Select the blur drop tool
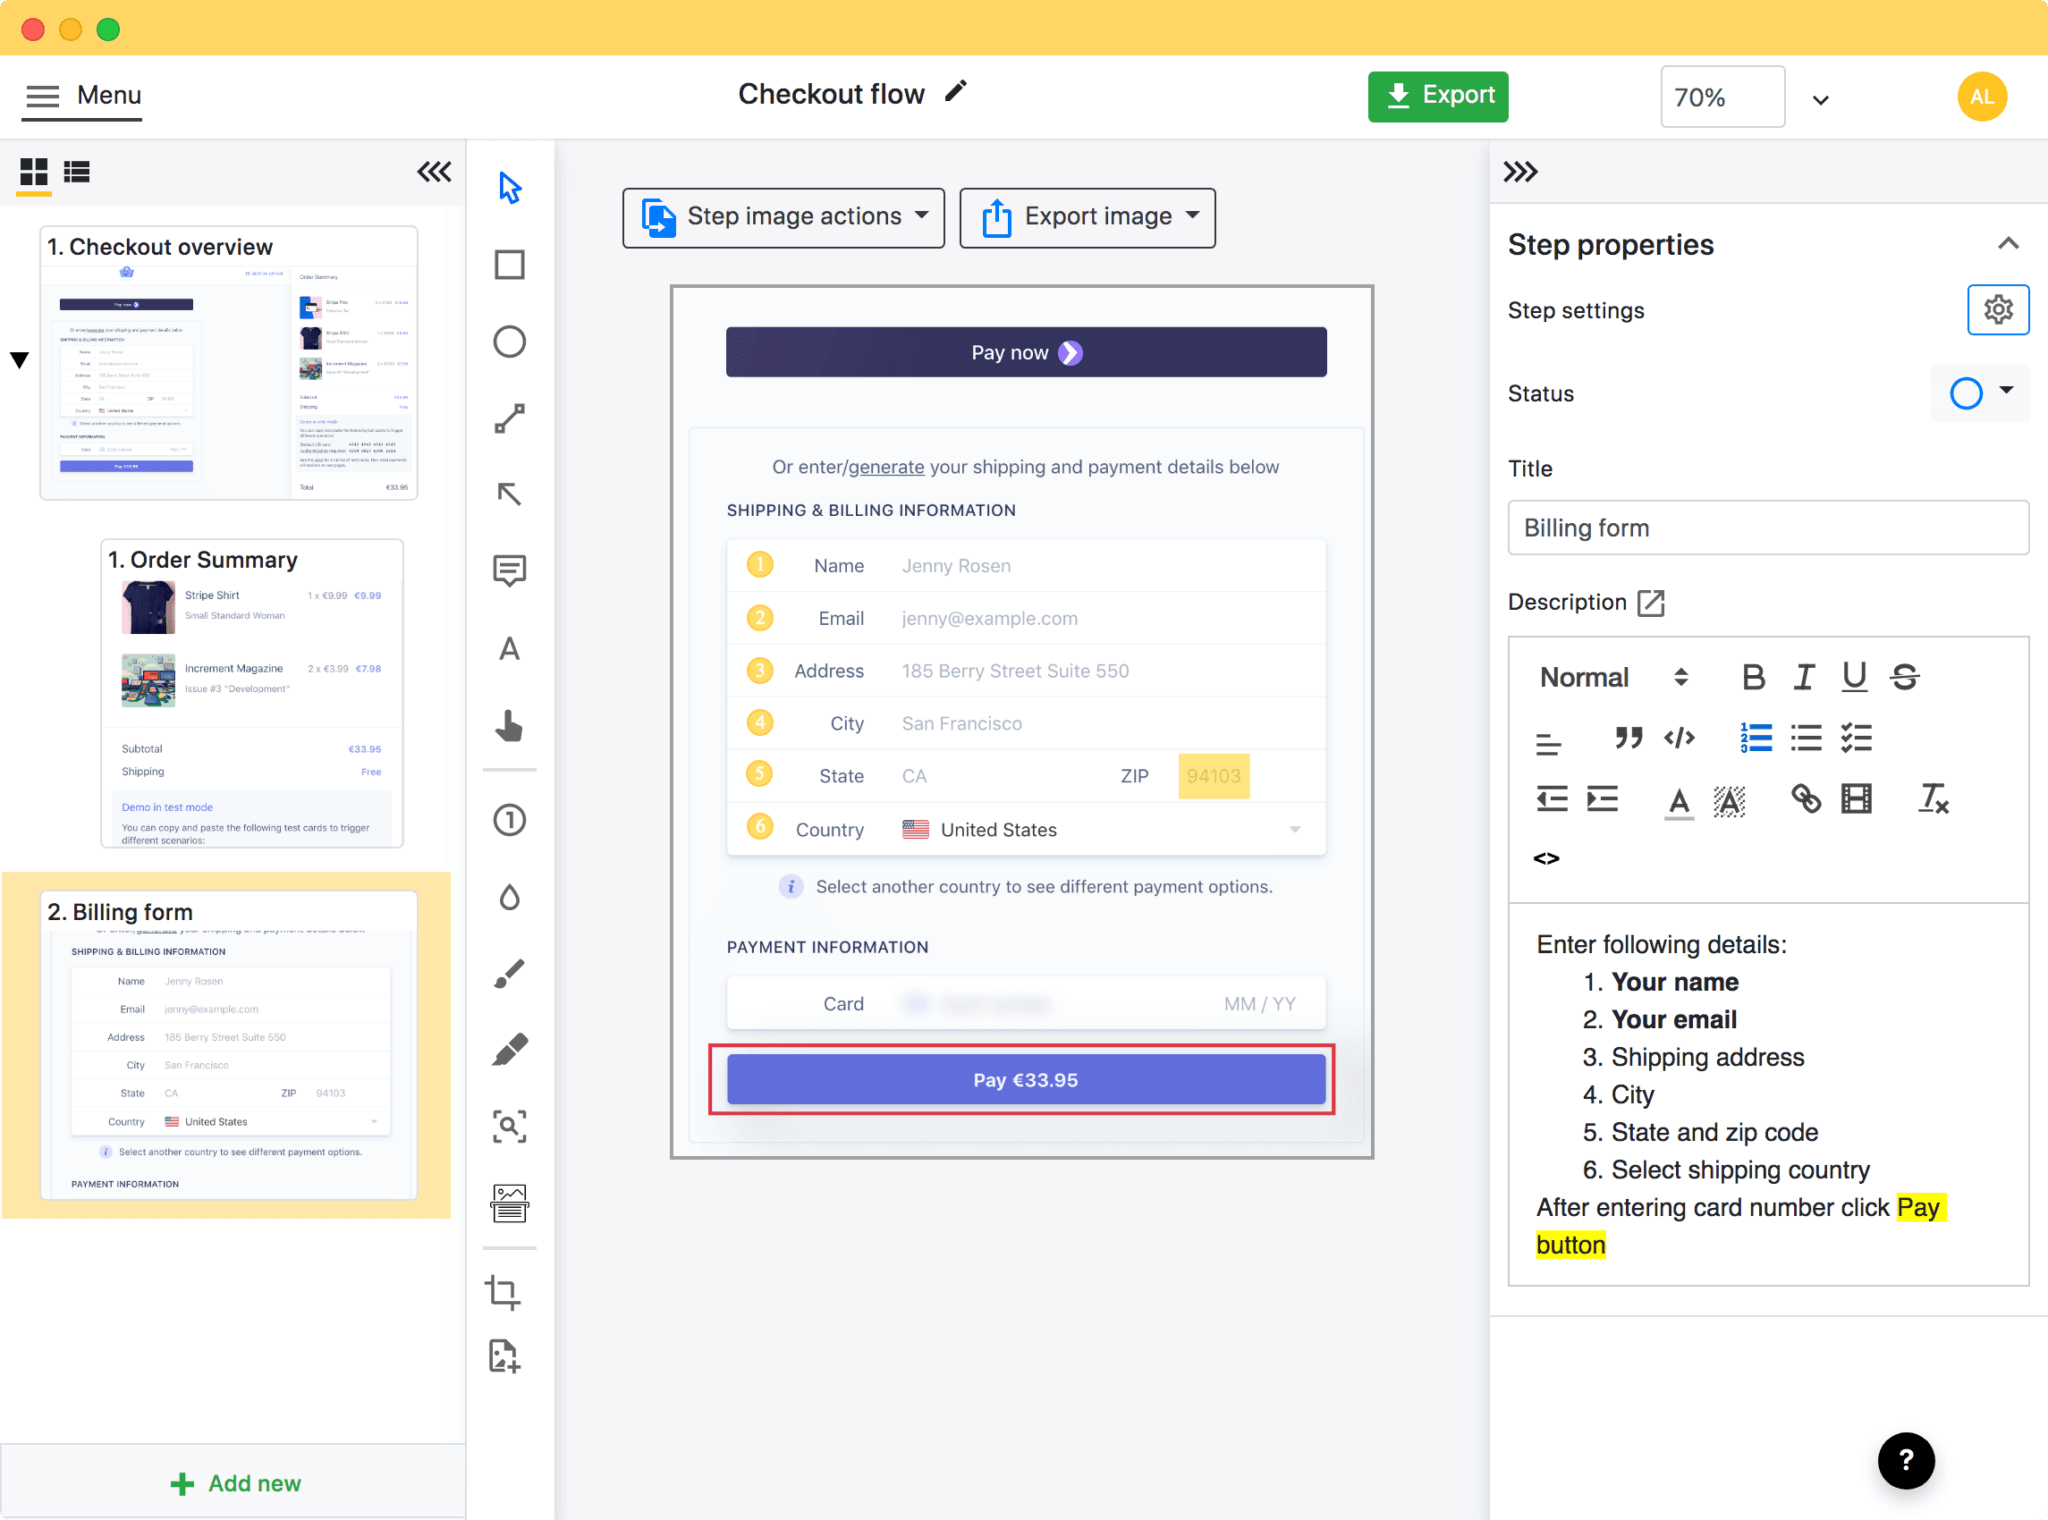2048x1520 pixels. point(510,897)
